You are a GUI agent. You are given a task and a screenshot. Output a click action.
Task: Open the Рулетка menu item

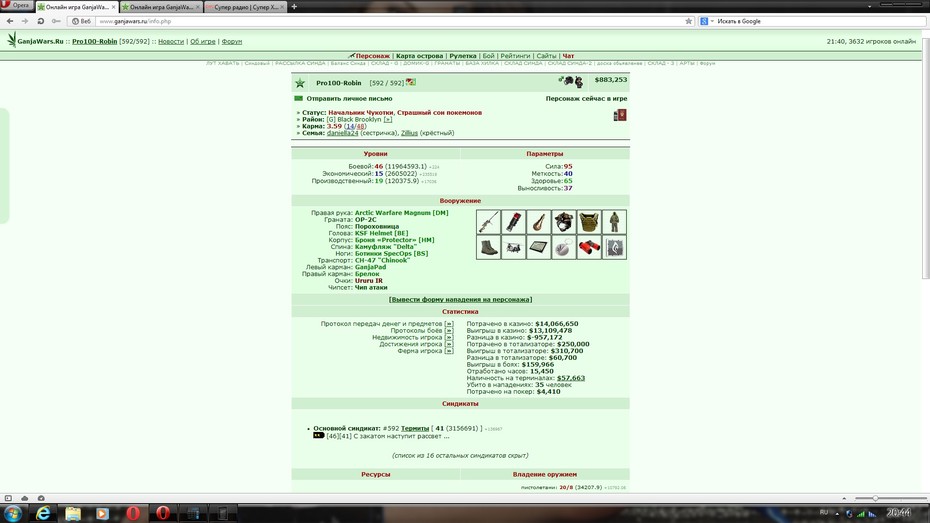463,56
